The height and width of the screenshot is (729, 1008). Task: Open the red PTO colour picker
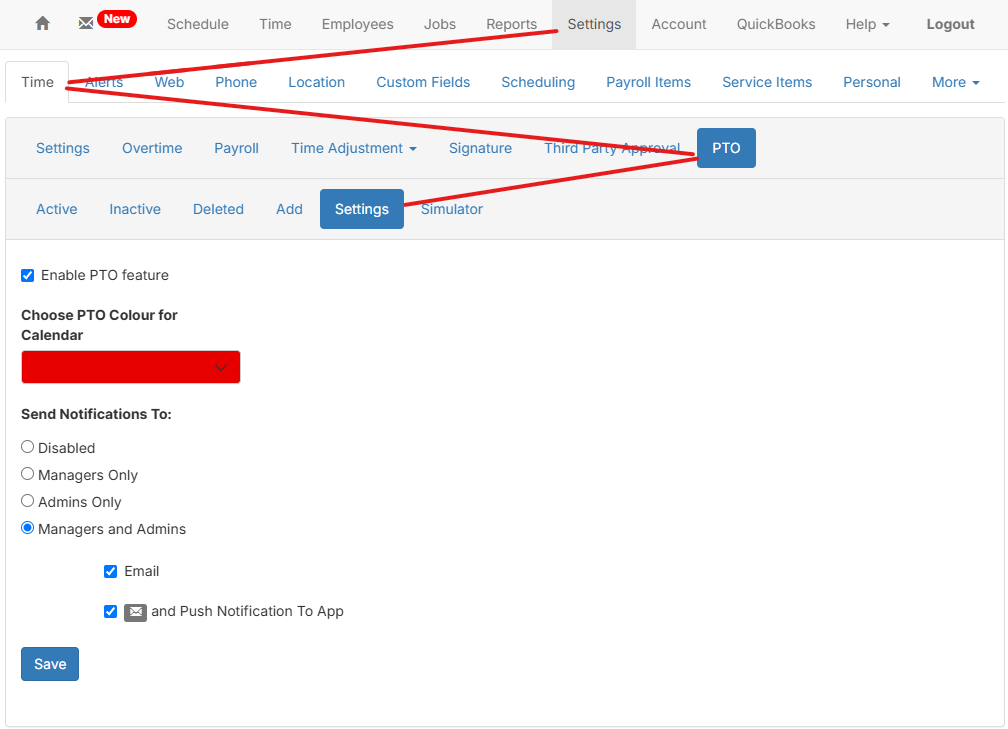(130, 367)
